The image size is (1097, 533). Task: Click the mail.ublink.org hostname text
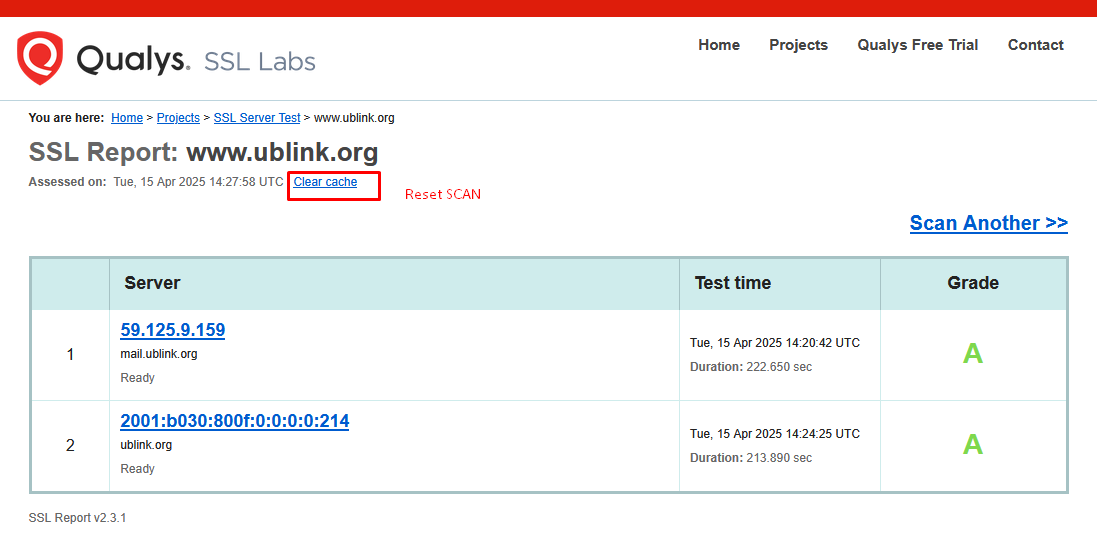pyautogui.click(x=159, y=354)
